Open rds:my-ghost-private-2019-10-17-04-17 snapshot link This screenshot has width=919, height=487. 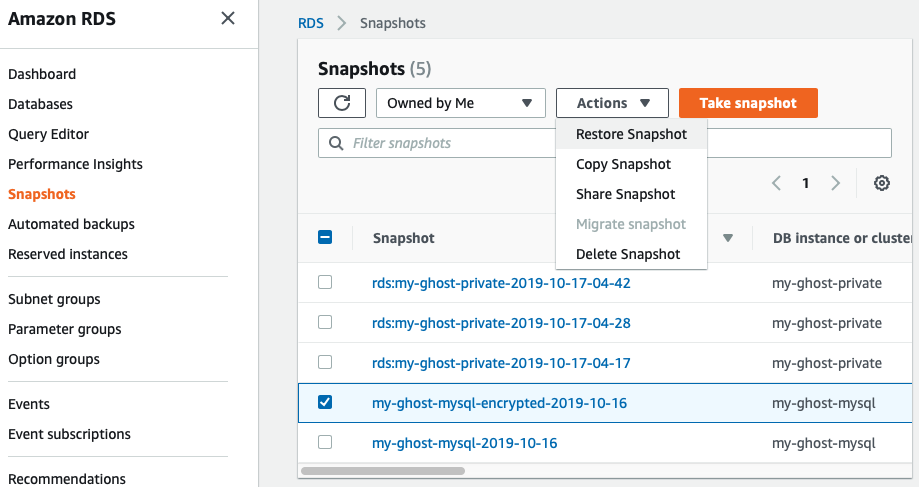501,363
